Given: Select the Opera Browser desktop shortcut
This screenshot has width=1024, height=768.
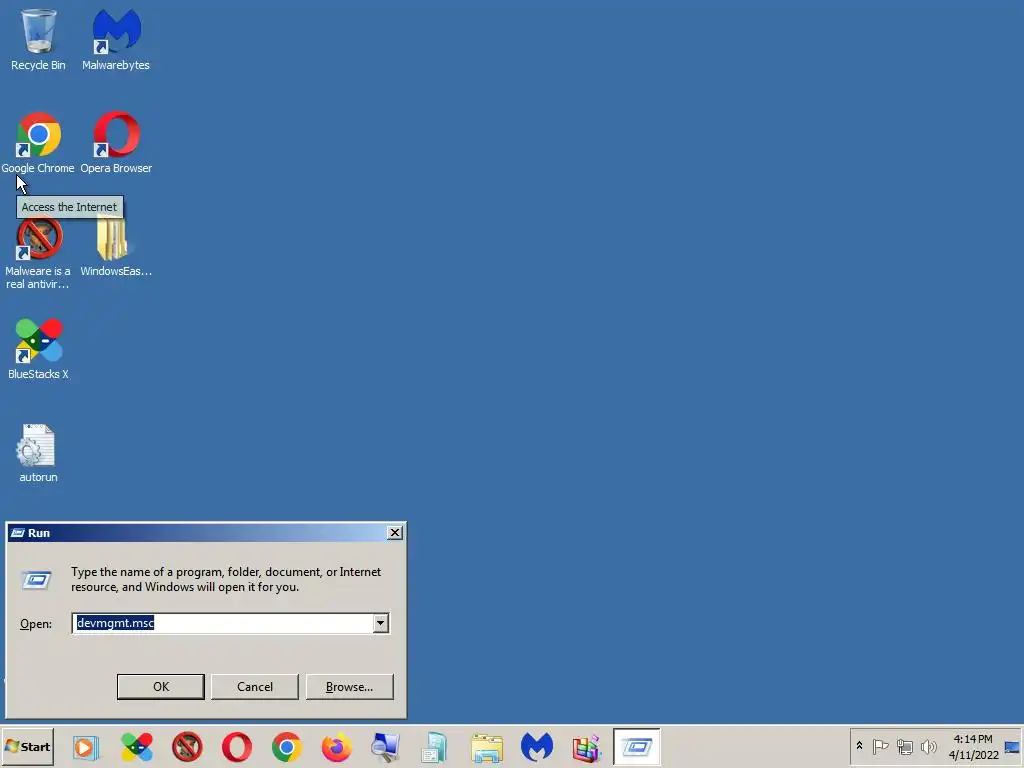Looking at the screenshot, I should [116, 142].
